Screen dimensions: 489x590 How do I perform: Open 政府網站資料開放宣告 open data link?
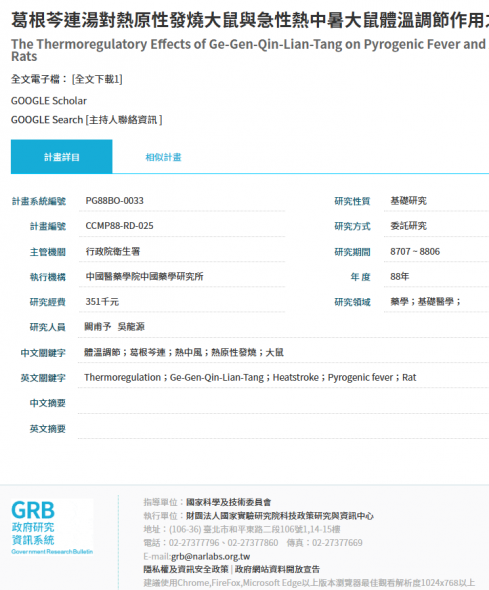[277, 569]
